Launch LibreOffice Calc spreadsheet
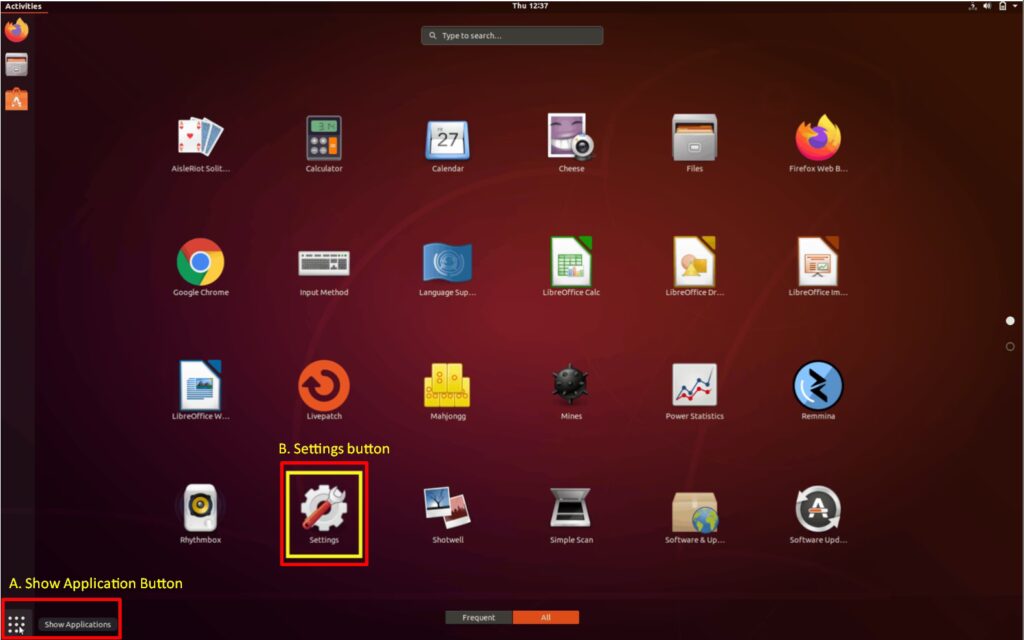 (571, 262)
